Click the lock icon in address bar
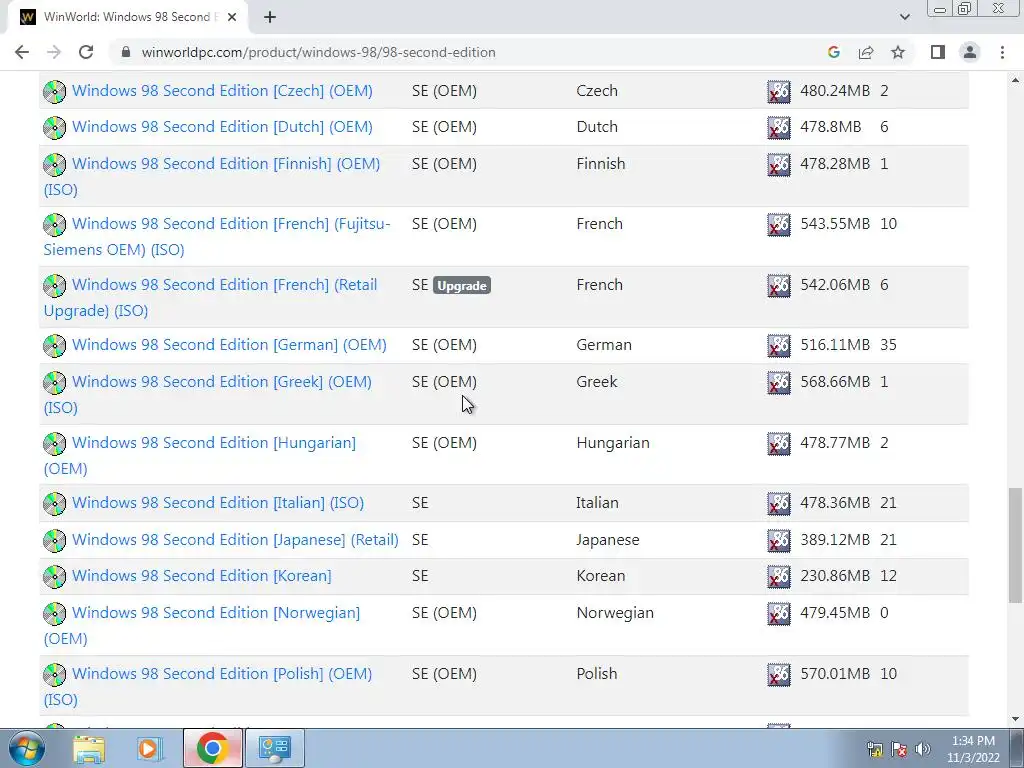Viewport: 1024px width, 768px height. click(126, 52)
